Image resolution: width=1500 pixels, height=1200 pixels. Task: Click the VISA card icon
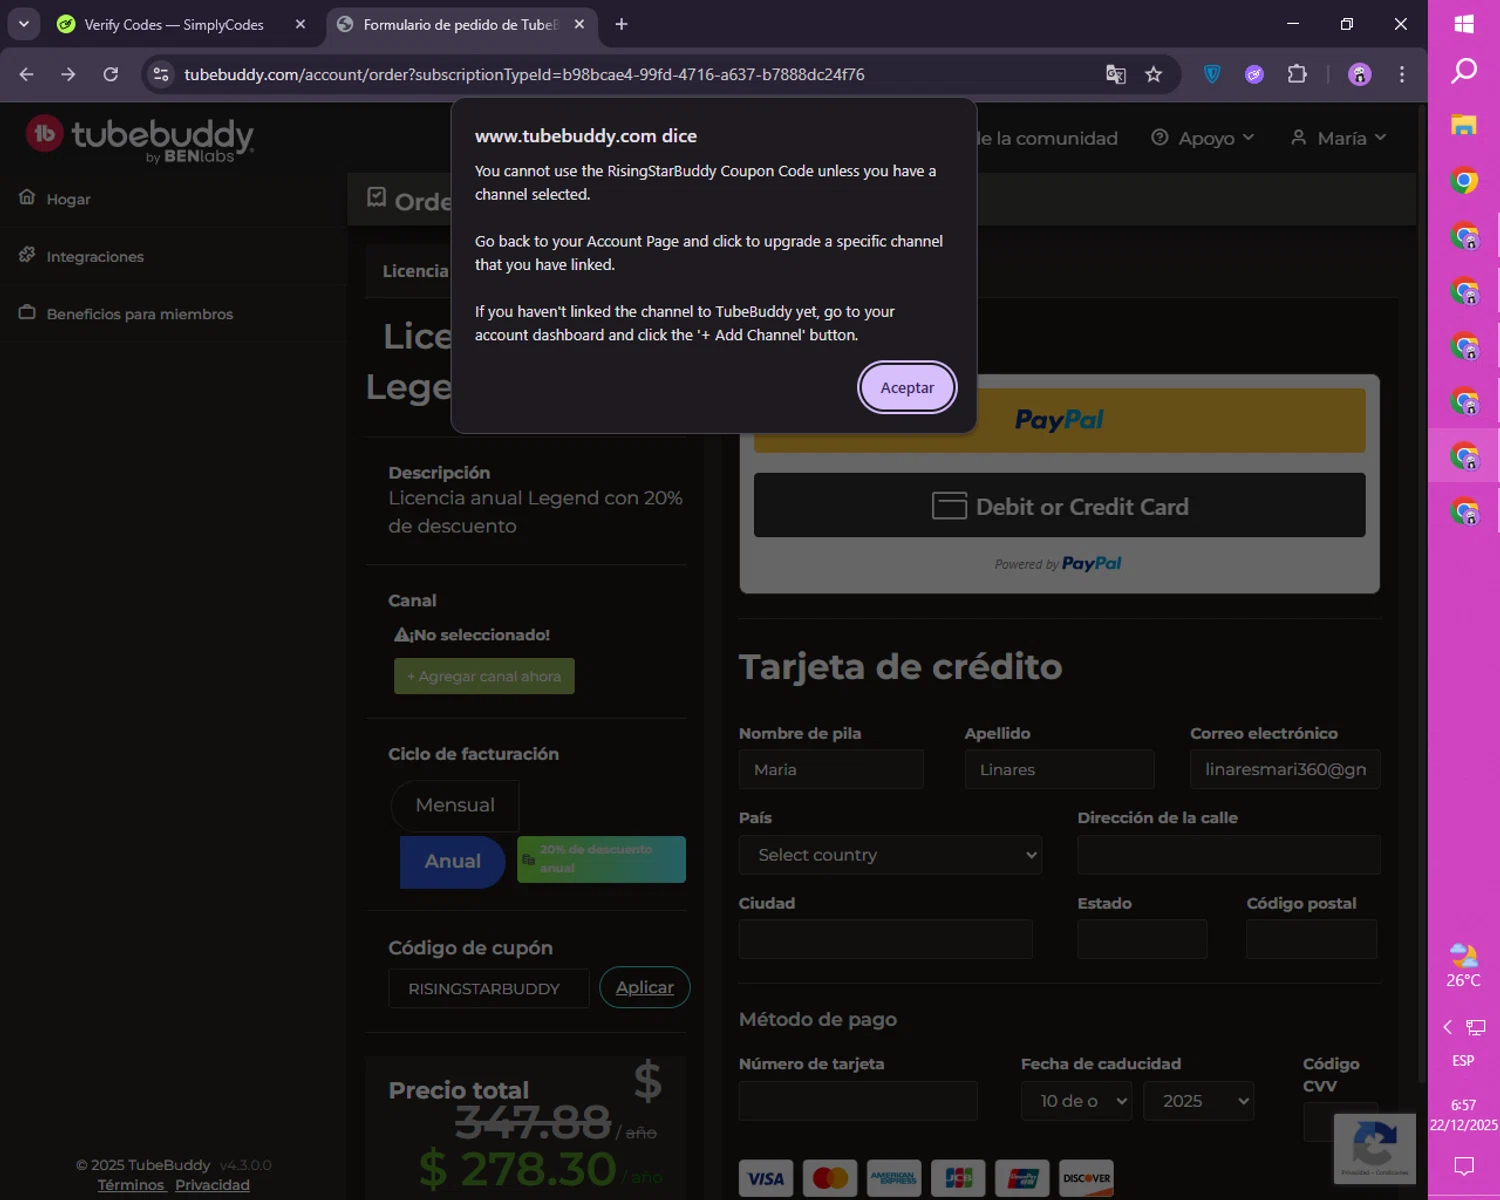(766, 1178)
